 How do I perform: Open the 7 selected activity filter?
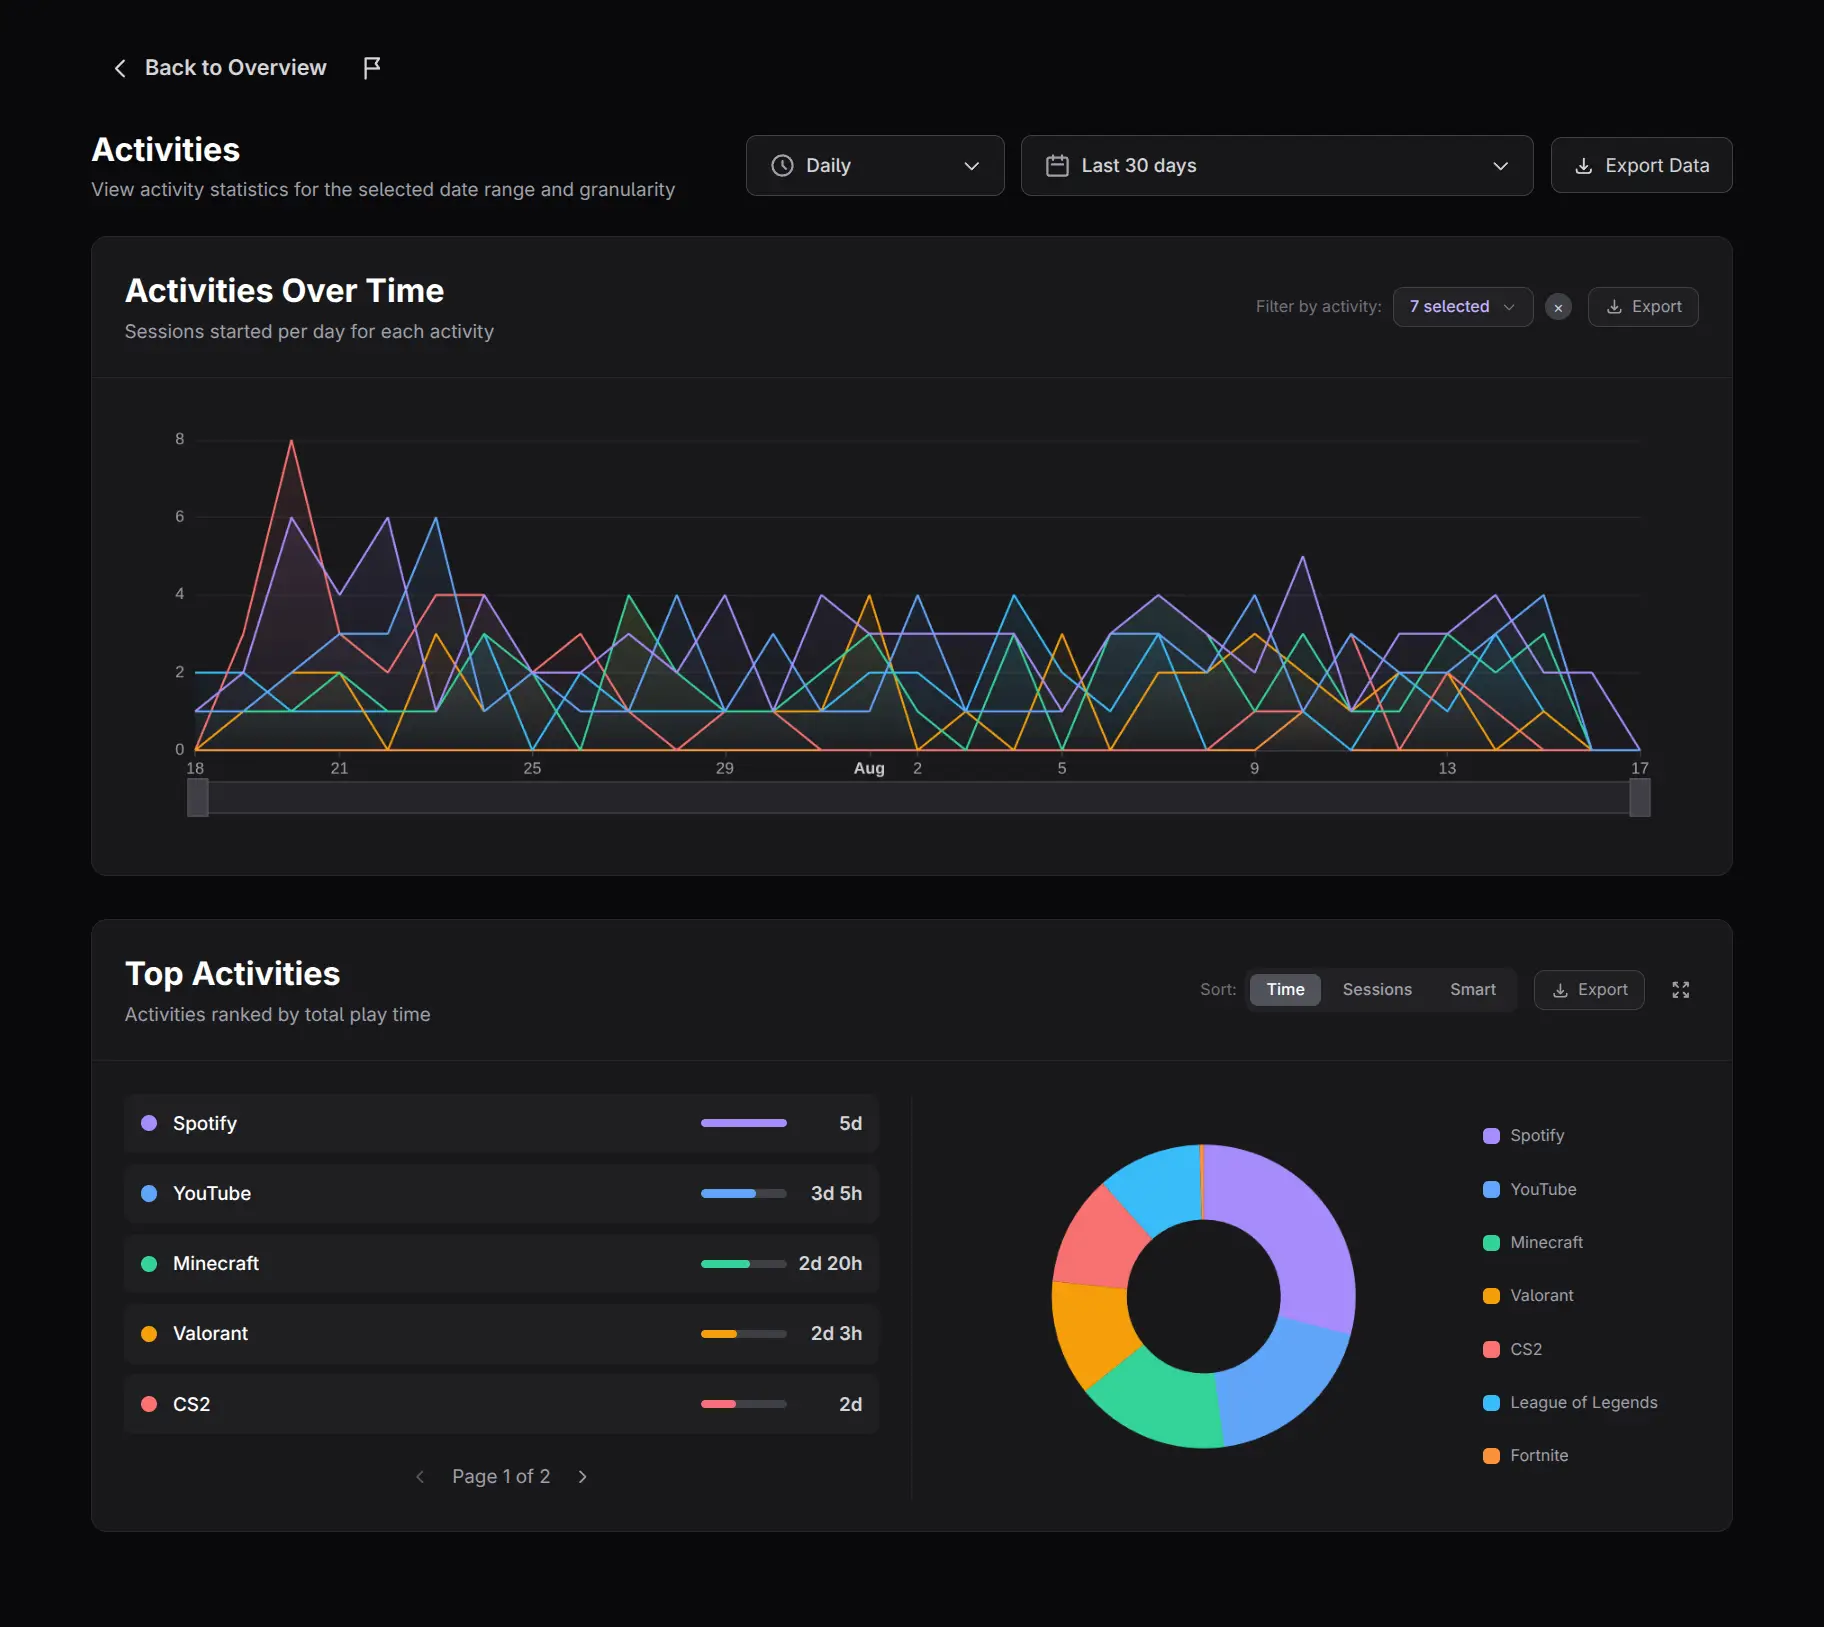pyautogui.click(x=1462, y=306)
